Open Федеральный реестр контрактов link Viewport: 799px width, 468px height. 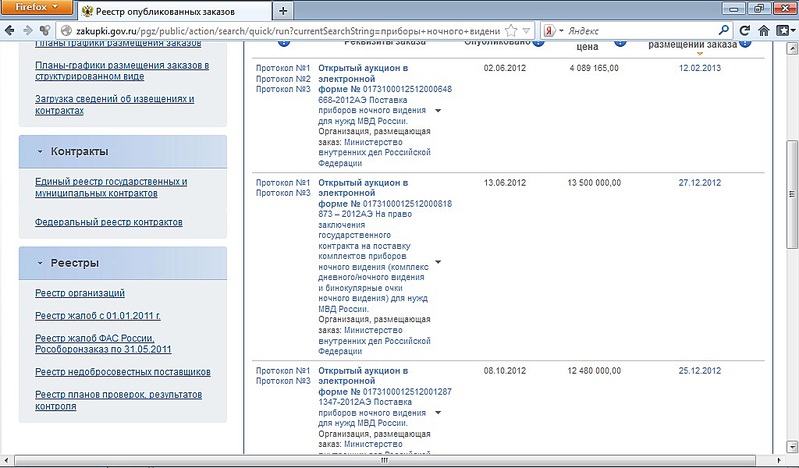[109, 222]
